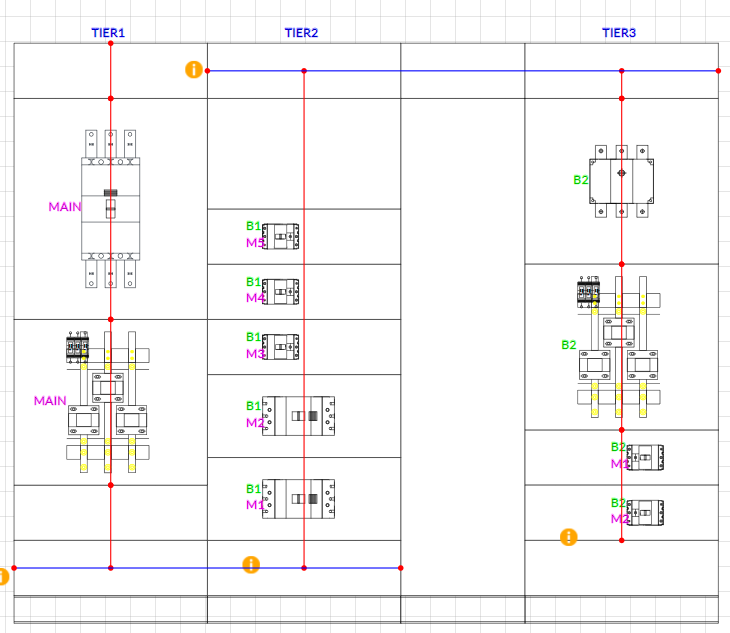Select the TIER2 column header label
Viewport: 730px width, 633px height.
click(301, 33)
